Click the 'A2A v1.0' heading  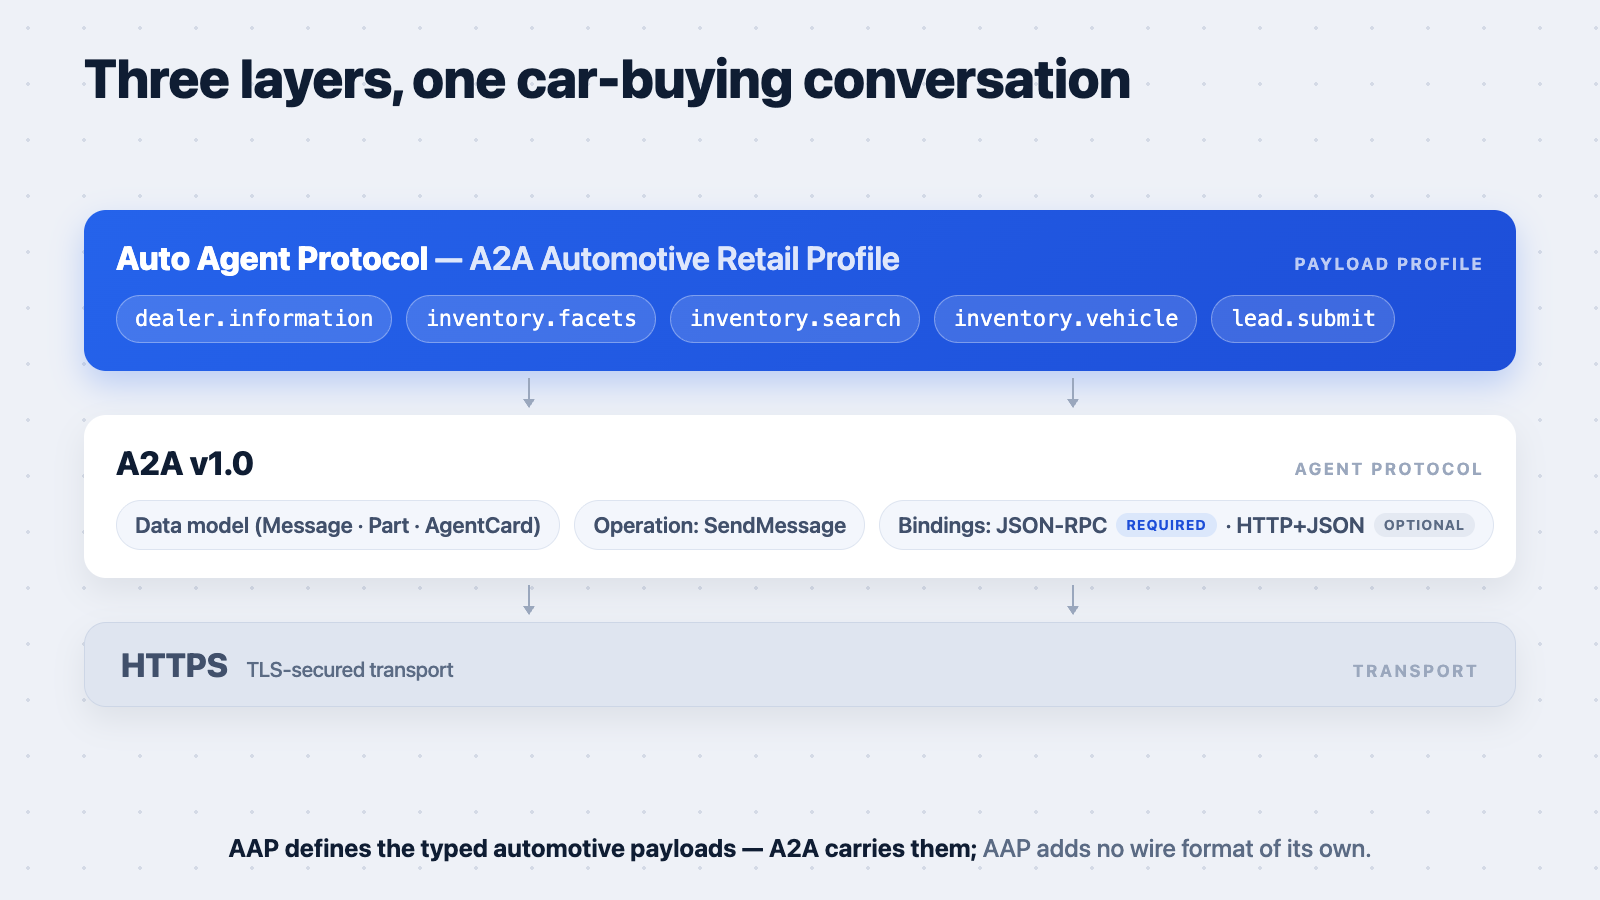click(x=185, y=464)
